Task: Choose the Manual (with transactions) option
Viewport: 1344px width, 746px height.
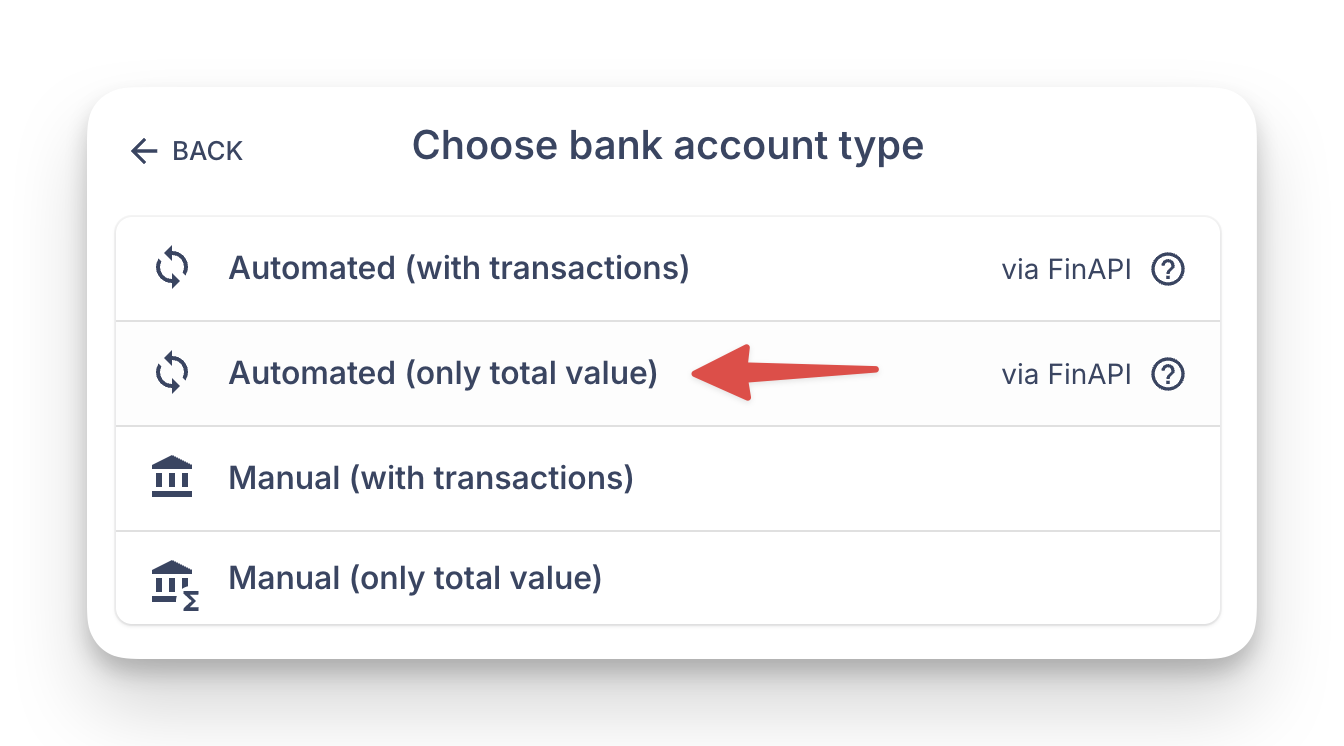Action: [431, 478]
